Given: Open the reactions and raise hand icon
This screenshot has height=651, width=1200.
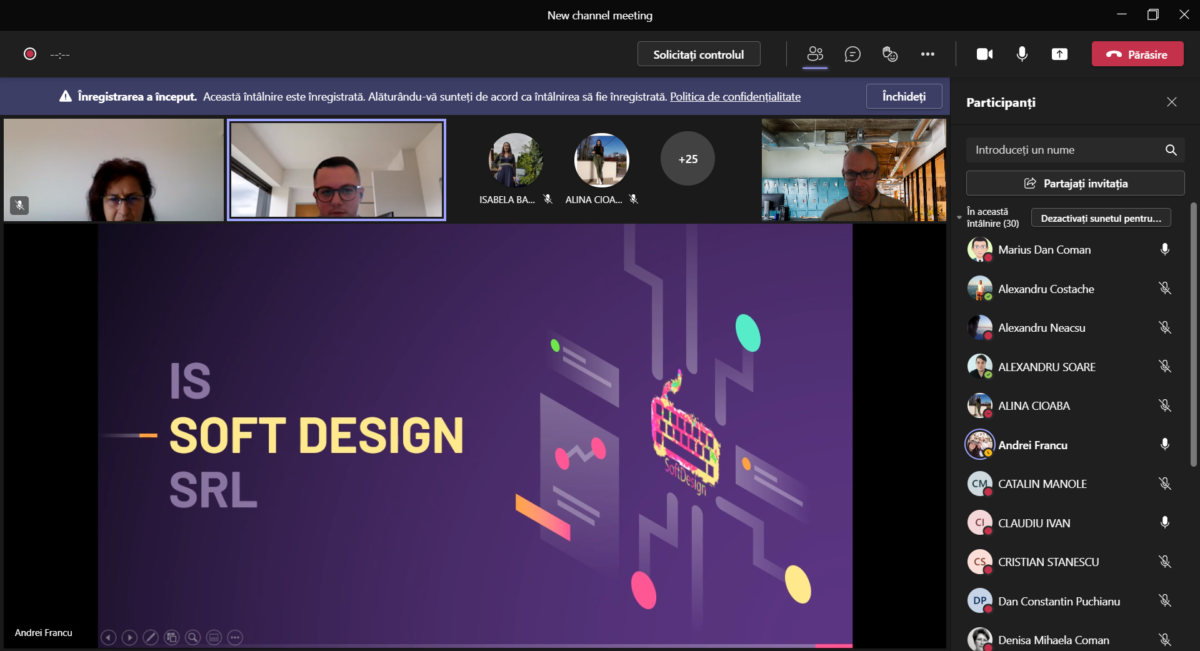Looking at the screenshot, I should [890, 54].
